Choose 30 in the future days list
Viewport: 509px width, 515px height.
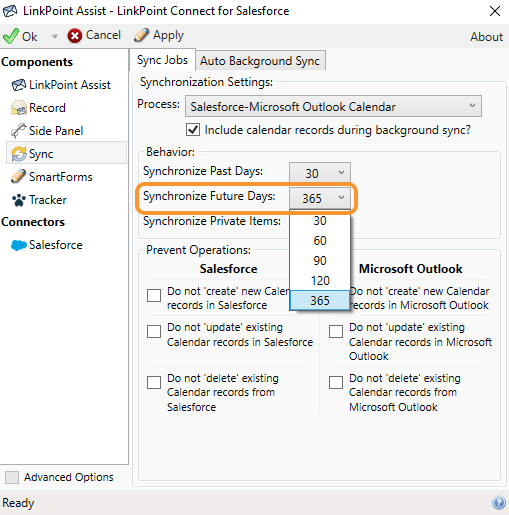320,221
